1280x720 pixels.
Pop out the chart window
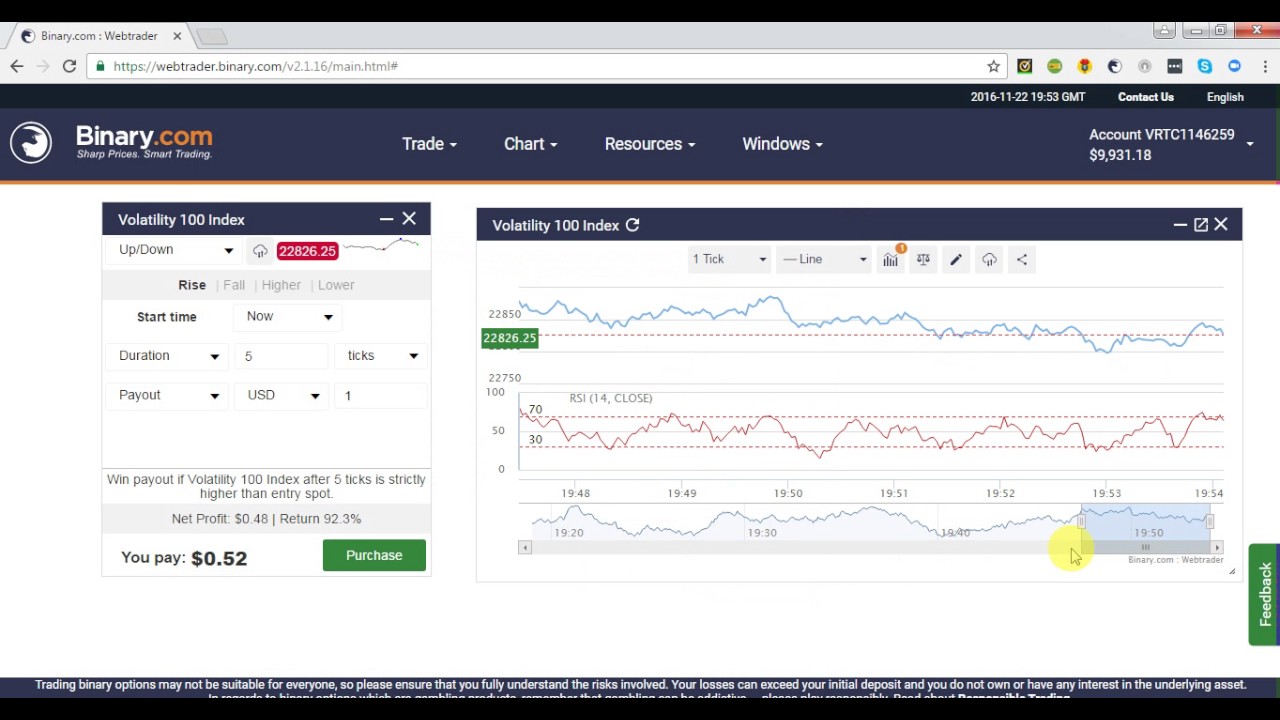coord(1201,225)
